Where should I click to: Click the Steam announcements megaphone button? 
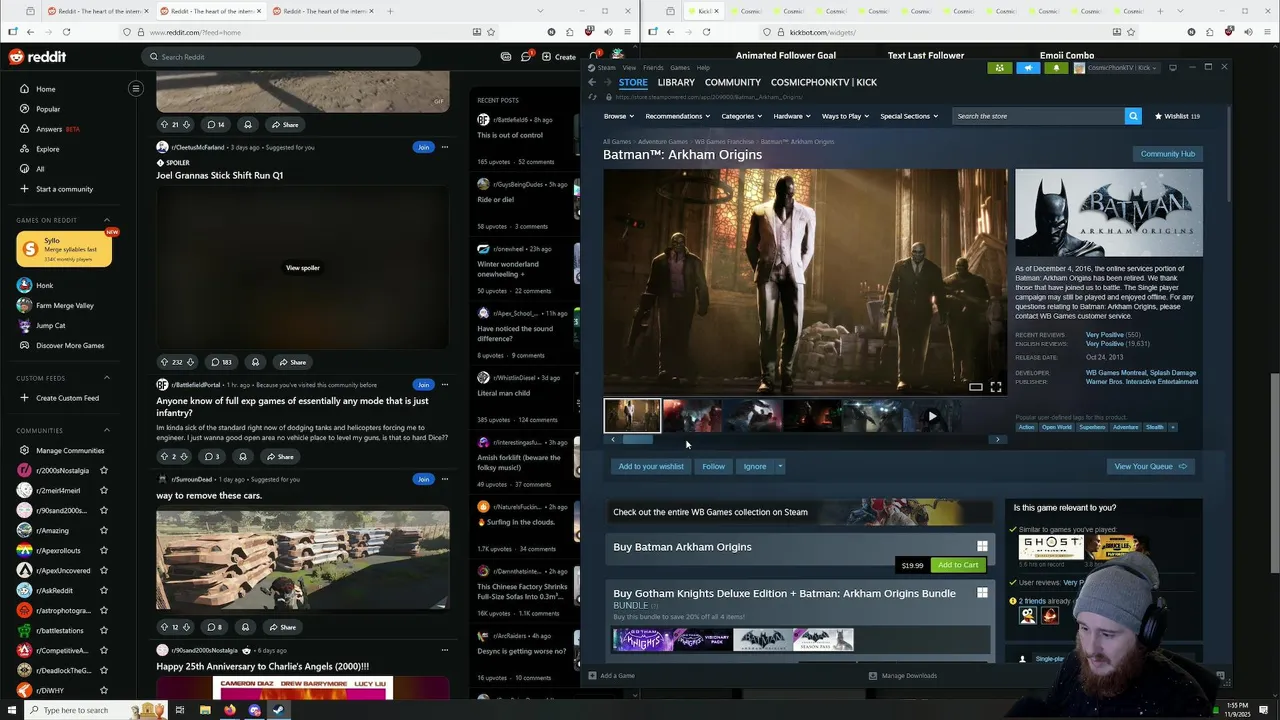(1028, 68)
